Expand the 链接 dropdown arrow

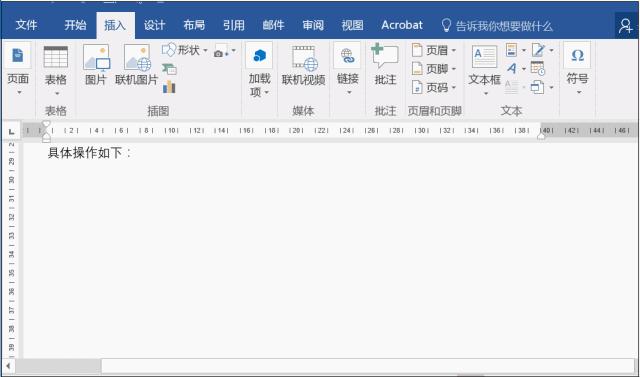(x=349, y=93)
